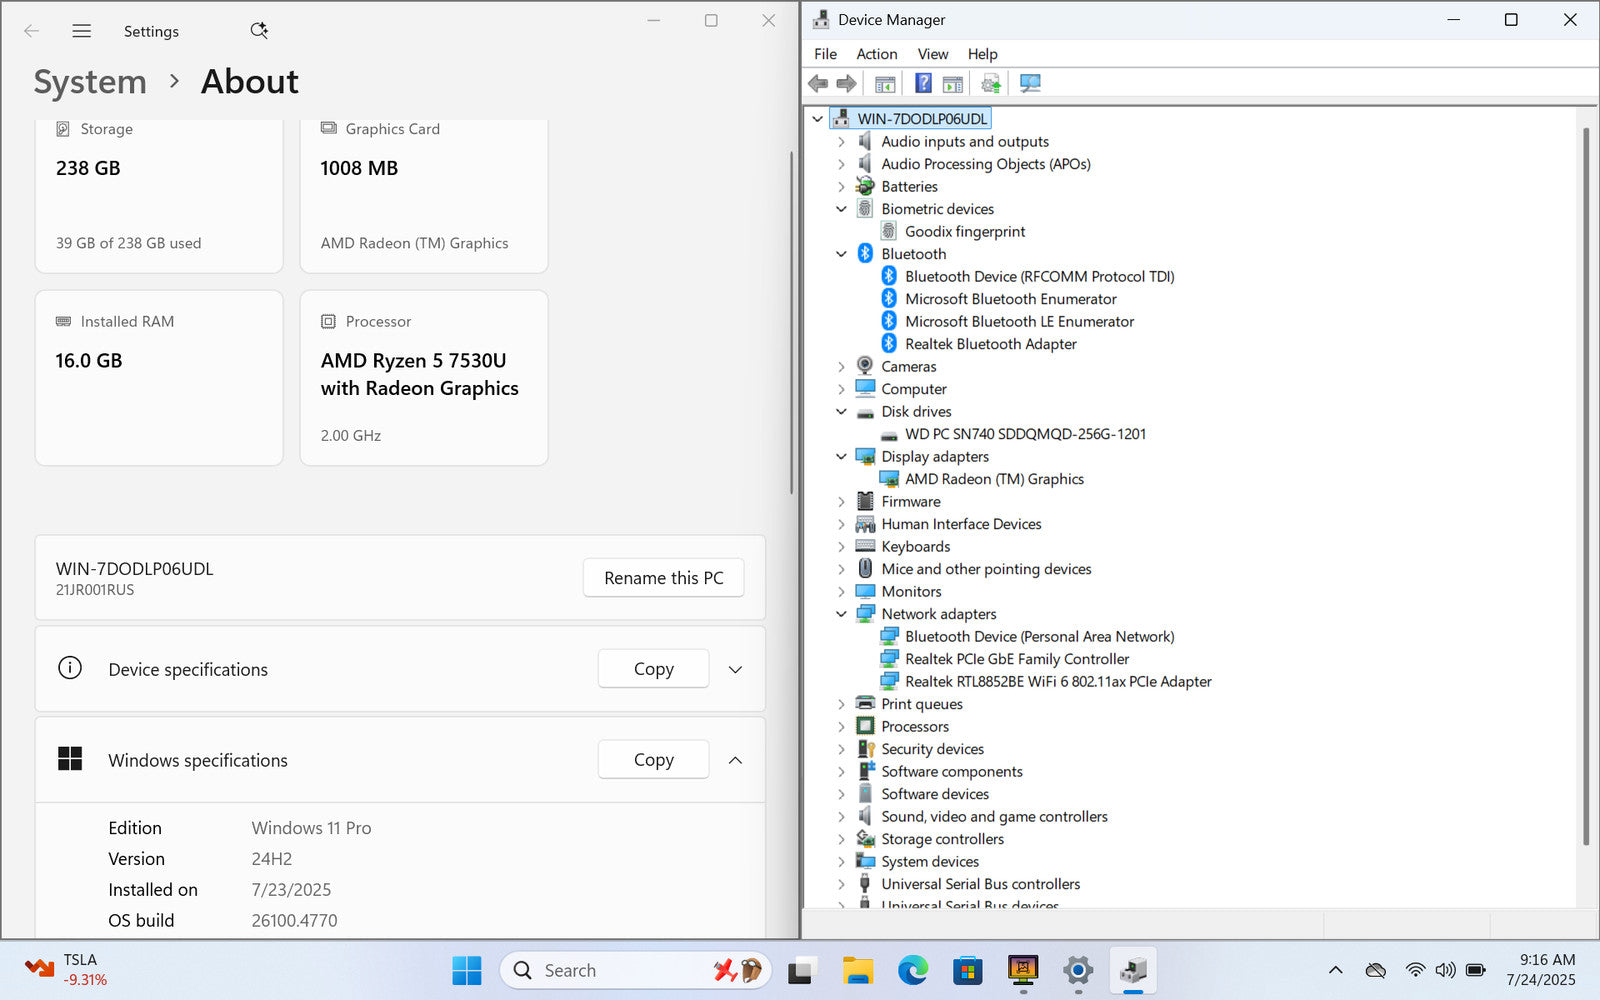Collapse Windows specifications section chevron
Screen dimensions: 1600x1000
735,761
